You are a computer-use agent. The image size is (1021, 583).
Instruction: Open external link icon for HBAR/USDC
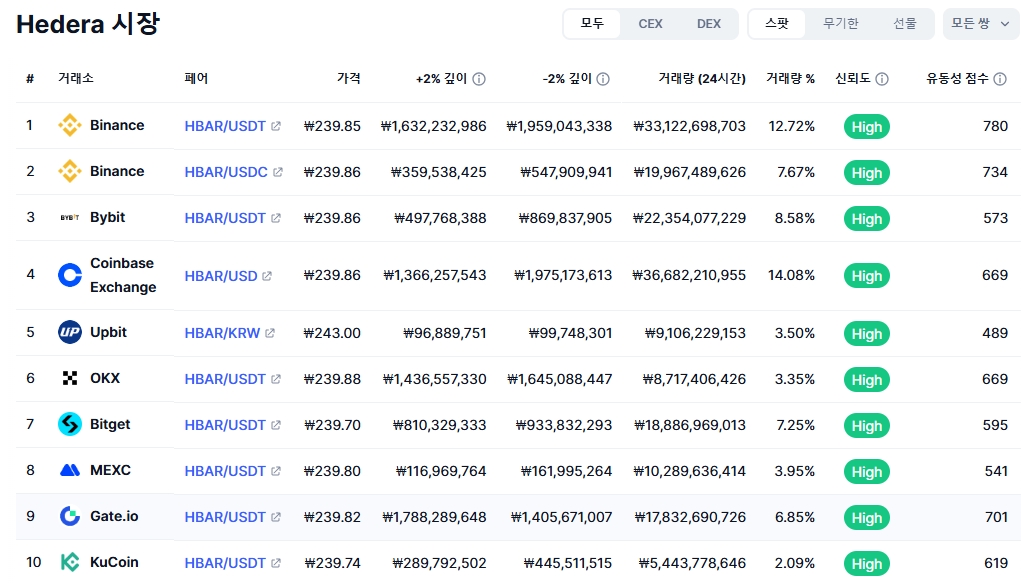coord(278,172)
